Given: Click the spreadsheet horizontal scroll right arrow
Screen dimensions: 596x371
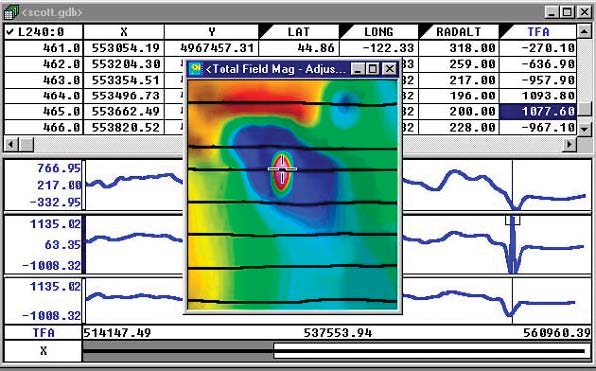Looking at the screenshot, I should point(570,144).
